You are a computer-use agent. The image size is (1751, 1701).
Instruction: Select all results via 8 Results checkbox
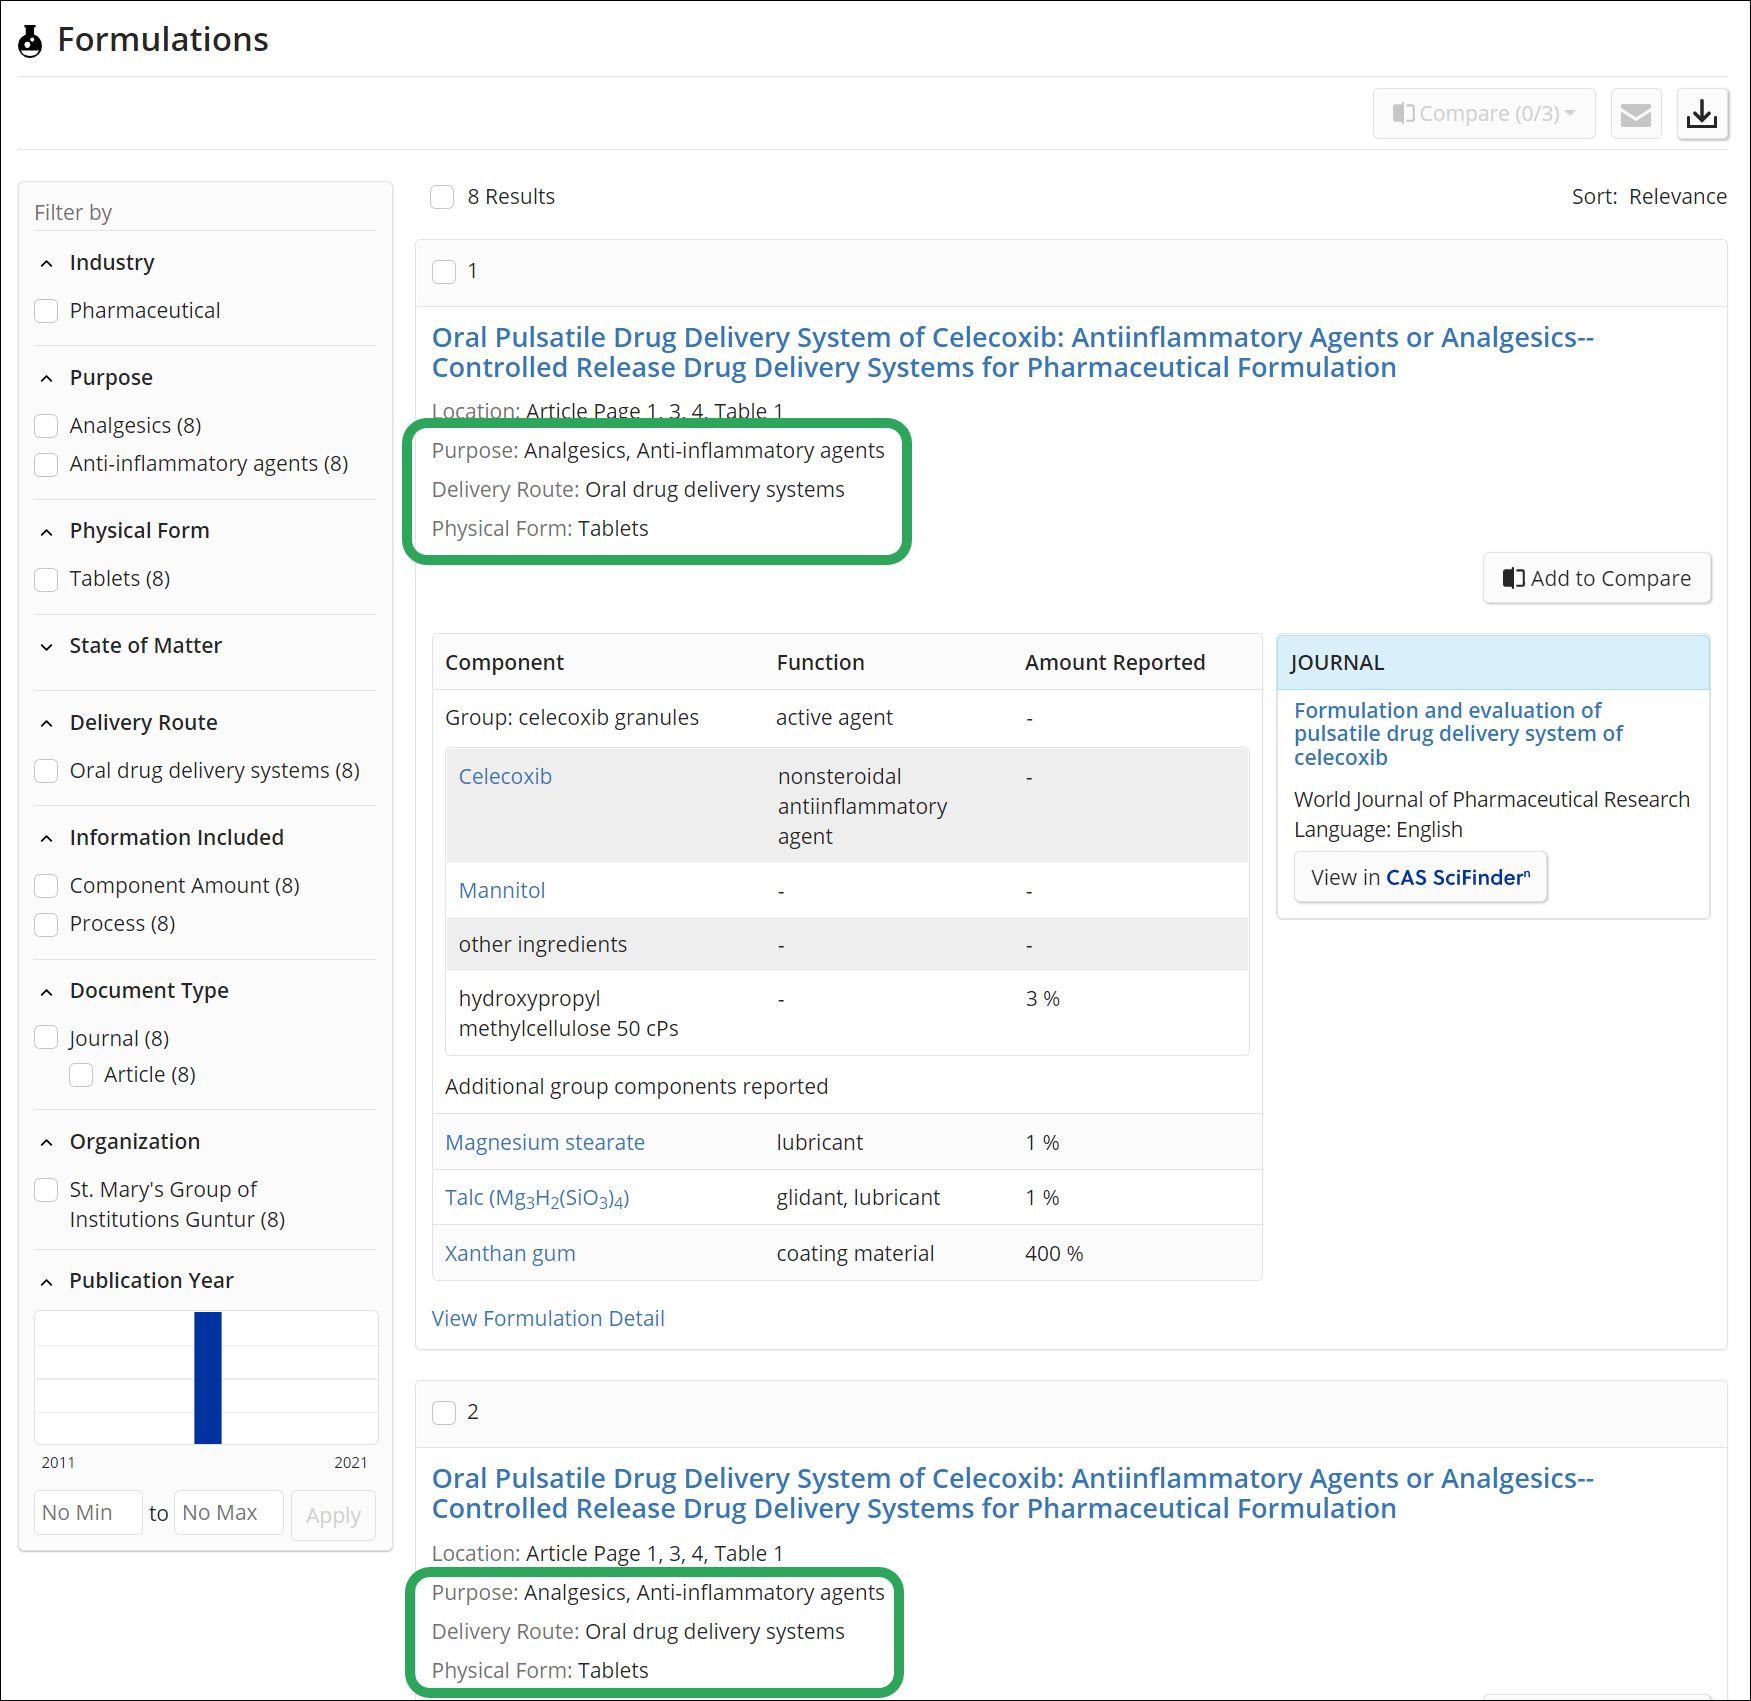click(x=442, y=197)
